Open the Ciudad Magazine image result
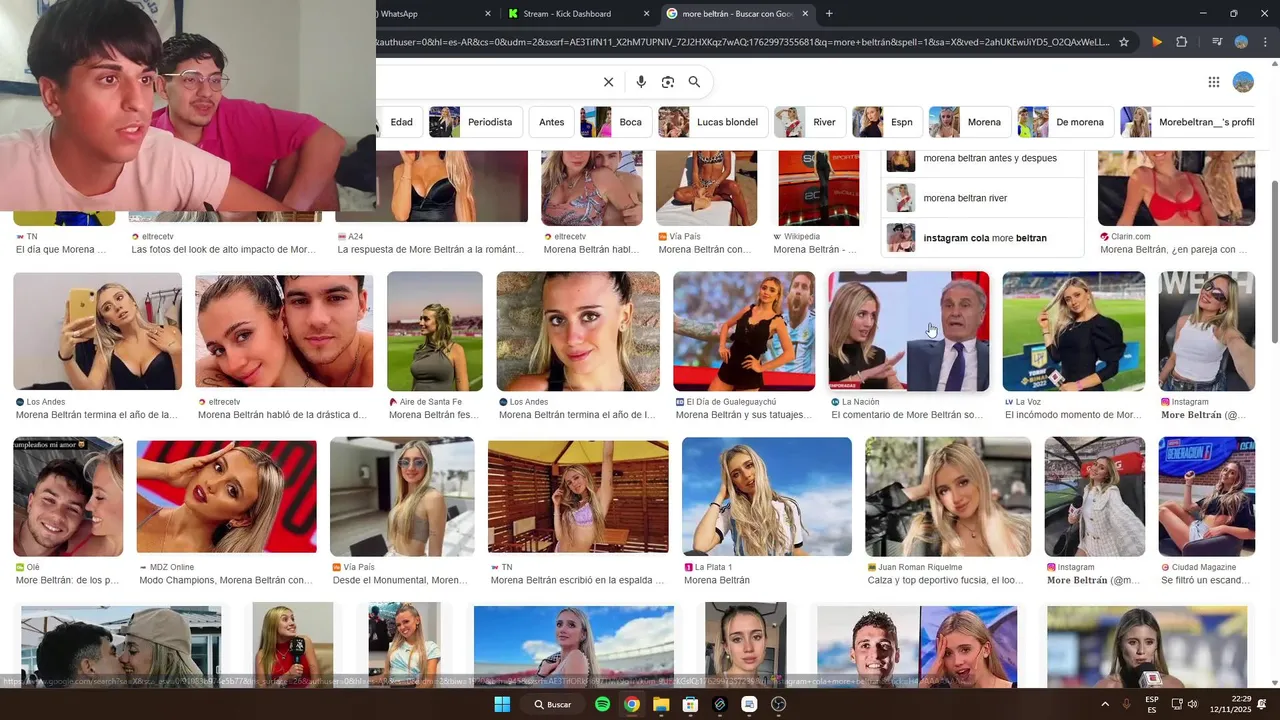The height and width of the screenshot is (720, 1280). [x=1207, y=497]
